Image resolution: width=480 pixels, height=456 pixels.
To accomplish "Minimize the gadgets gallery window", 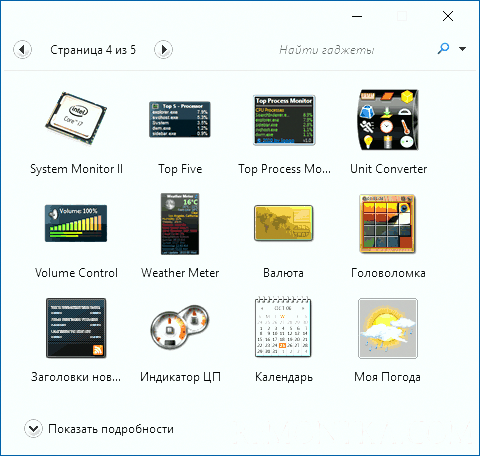I will pos(357,16).
